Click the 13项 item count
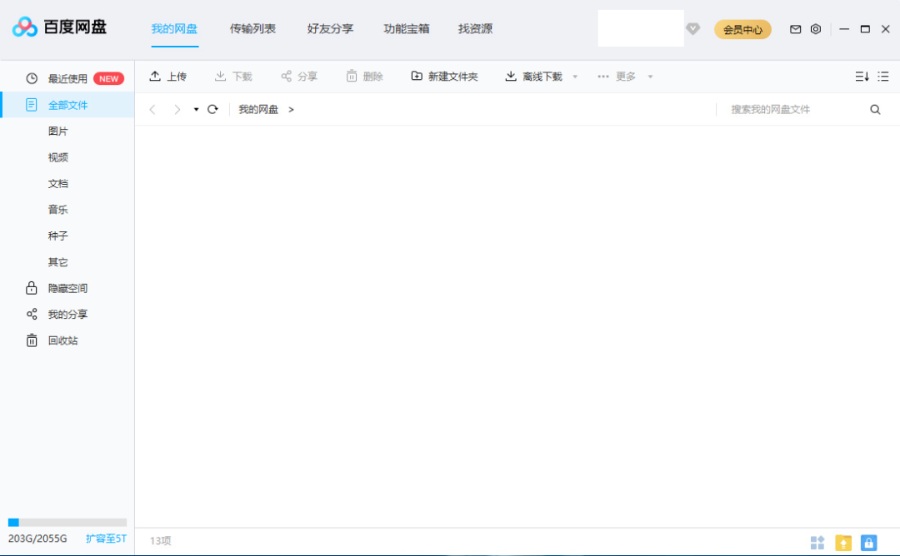 point(161,541)
